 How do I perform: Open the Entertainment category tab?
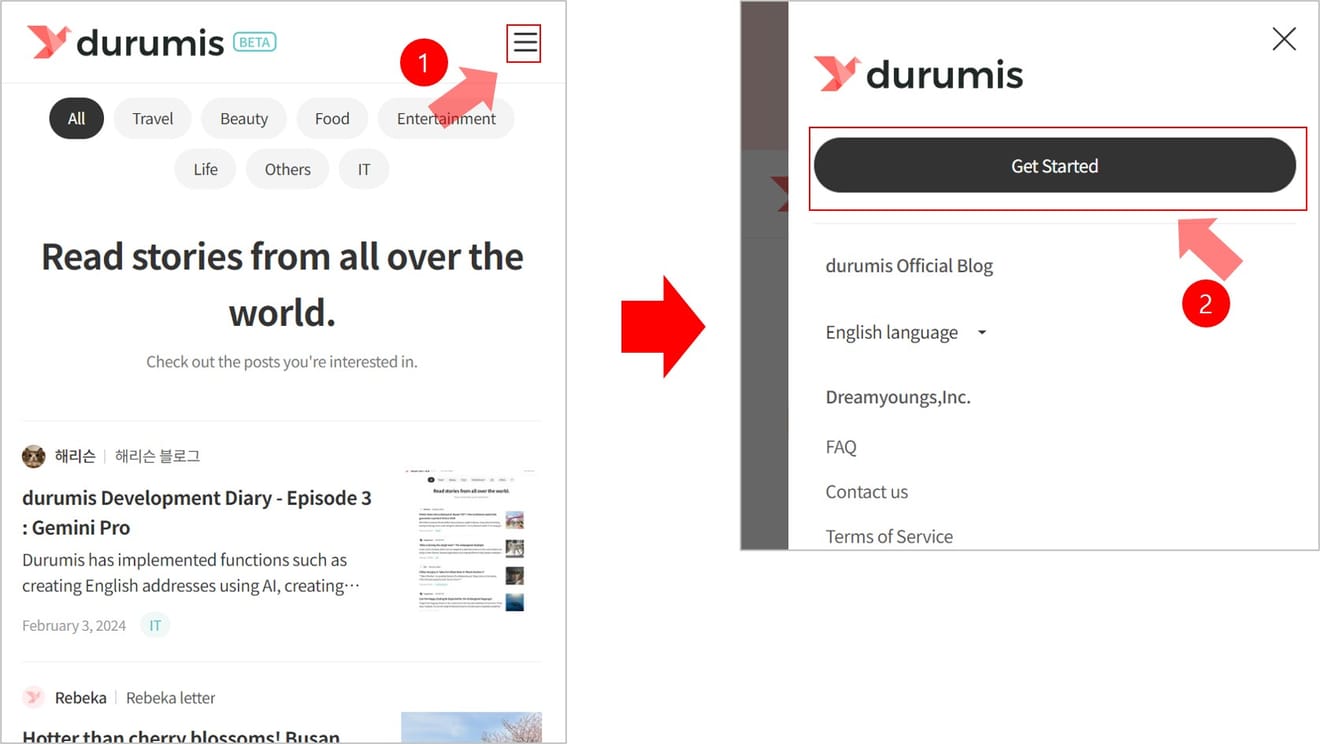click(x=446, y=118)
